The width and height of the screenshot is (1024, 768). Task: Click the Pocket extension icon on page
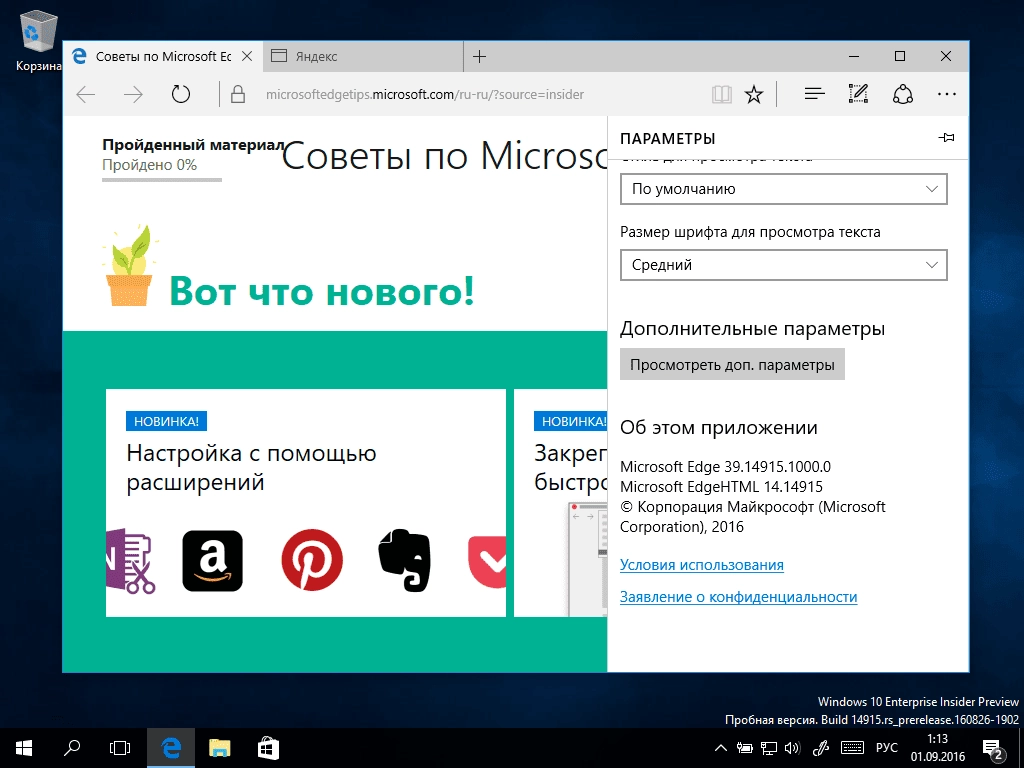(487, 562)
